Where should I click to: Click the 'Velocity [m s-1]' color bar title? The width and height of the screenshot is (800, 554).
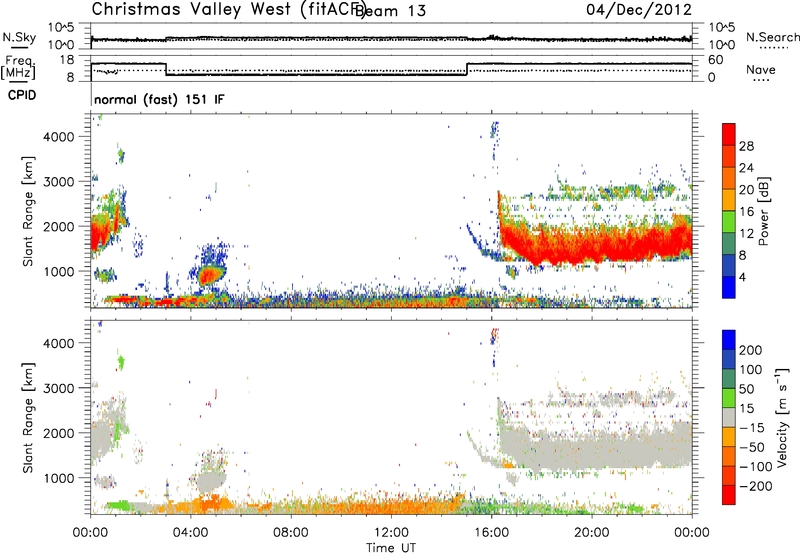[x=782, y=417]
